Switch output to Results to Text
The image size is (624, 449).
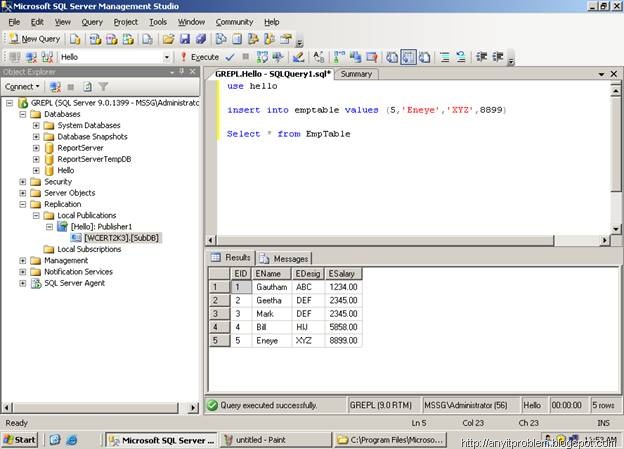[x=392, y=57]
